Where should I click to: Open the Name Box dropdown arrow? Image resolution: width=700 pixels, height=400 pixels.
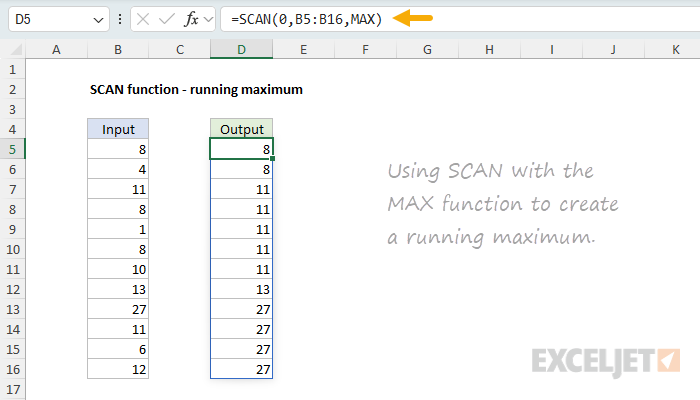coord(96,19)
